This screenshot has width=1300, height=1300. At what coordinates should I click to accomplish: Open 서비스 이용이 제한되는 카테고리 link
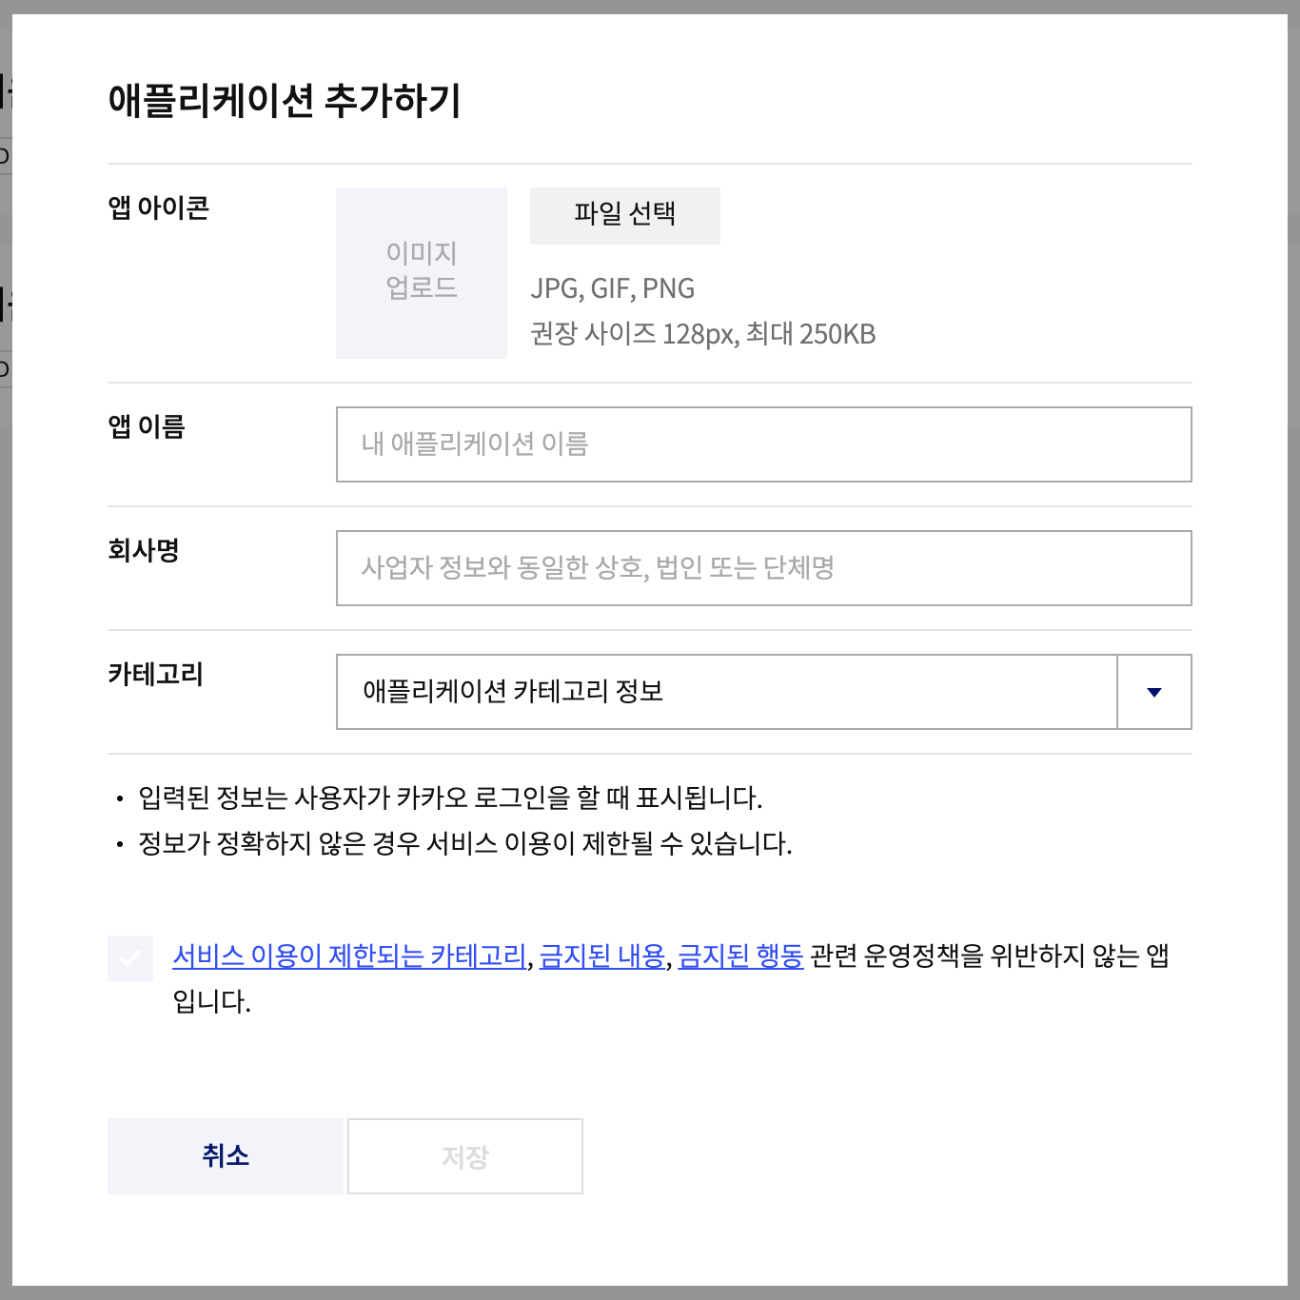coord(349,956)
